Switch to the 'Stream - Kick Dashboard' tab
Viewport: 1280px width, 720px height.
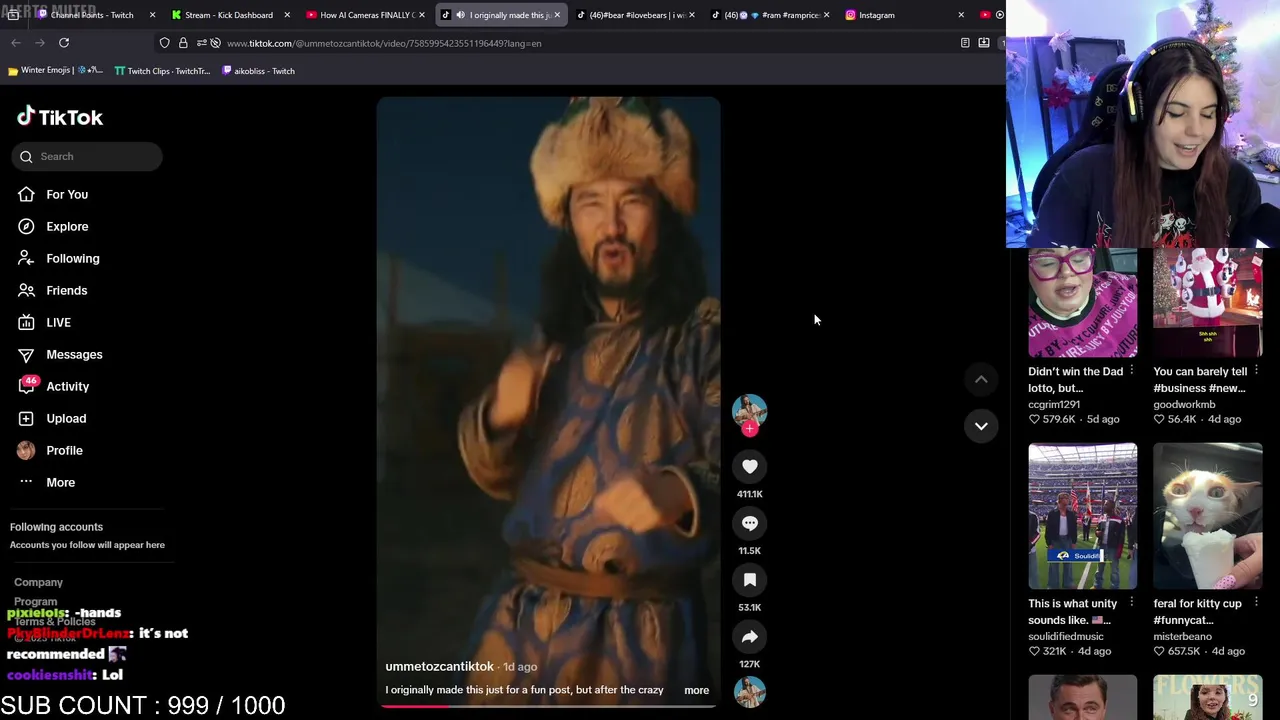[x=229, y=15]
